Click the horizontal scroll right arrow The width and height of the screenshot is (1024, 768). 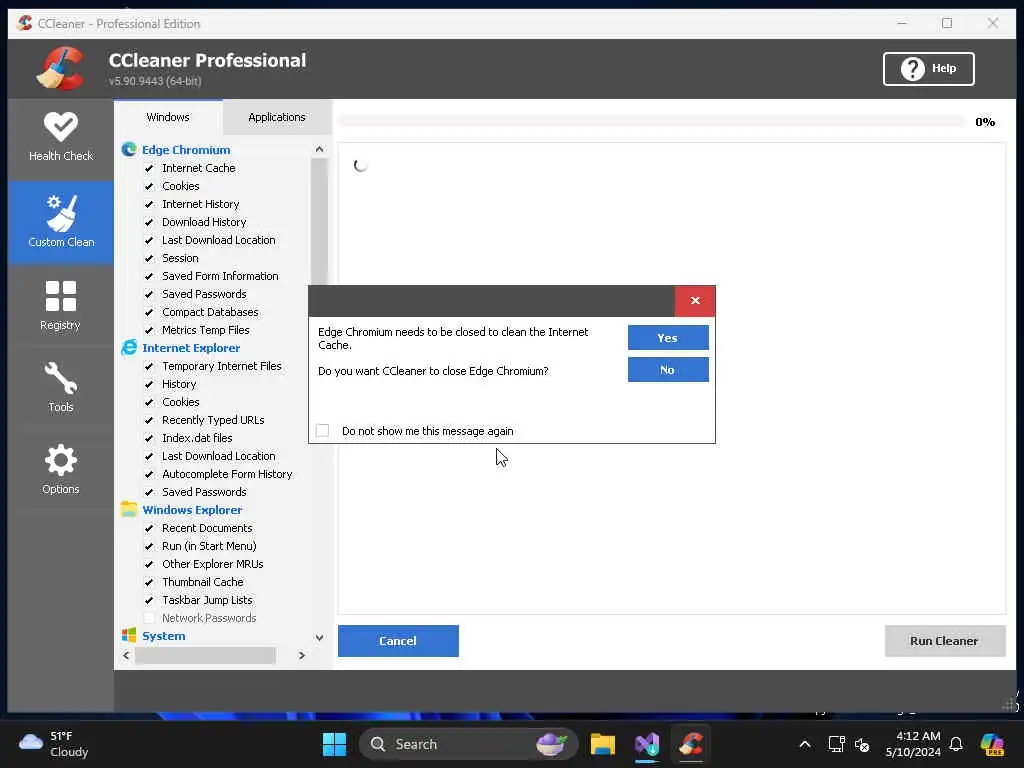click(x=302, y=655)
